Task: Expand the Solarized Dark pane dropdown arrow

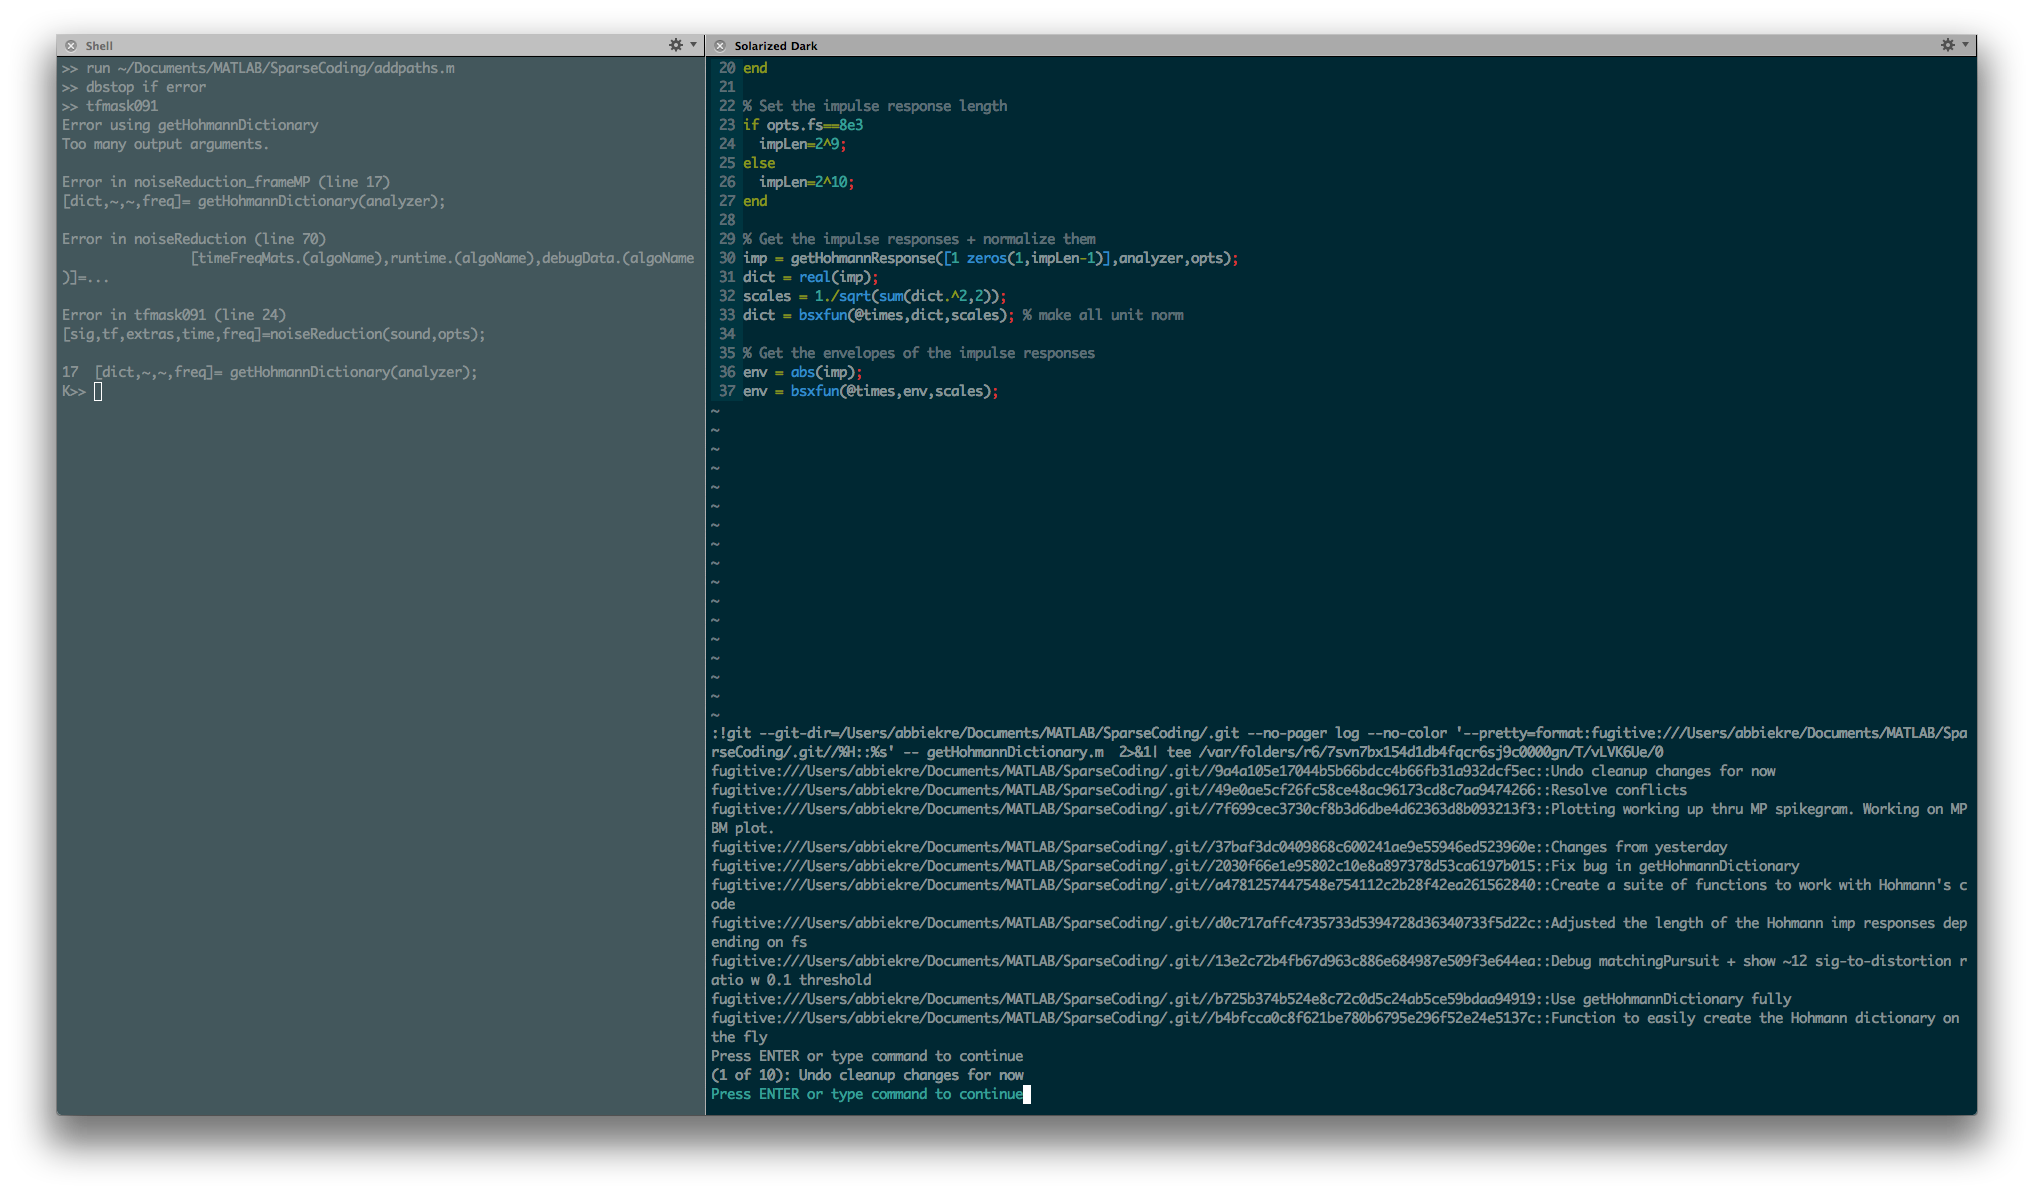Action: coord(1966,45)
